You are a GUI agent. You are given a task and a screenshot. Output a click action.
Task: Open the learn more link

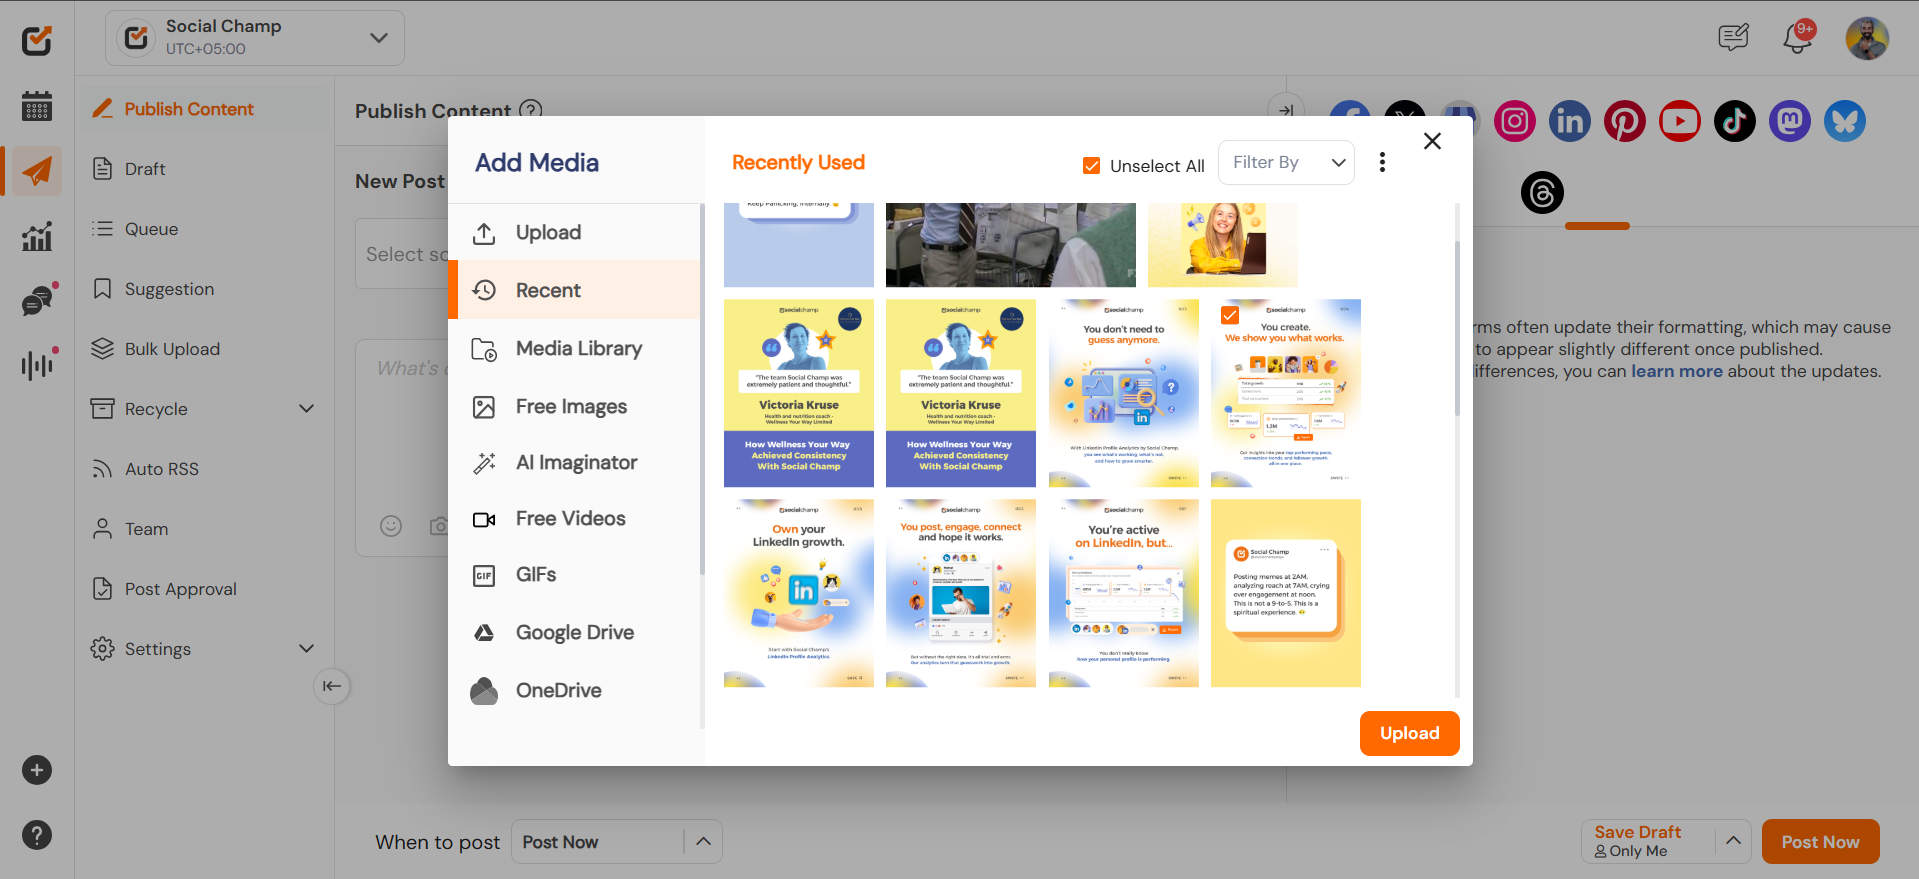(1677, 371)
